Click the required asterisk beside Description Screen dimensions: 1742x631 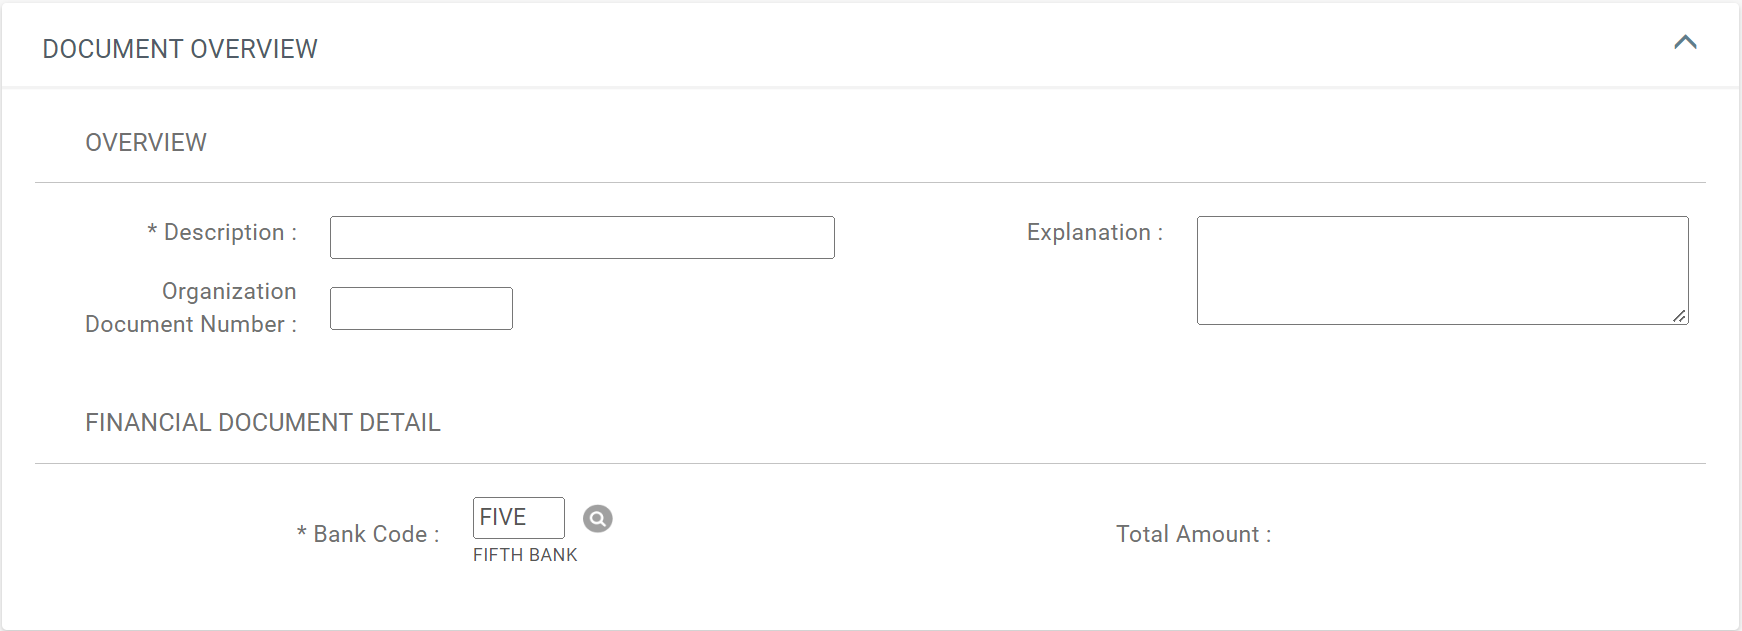click(152, 231)
